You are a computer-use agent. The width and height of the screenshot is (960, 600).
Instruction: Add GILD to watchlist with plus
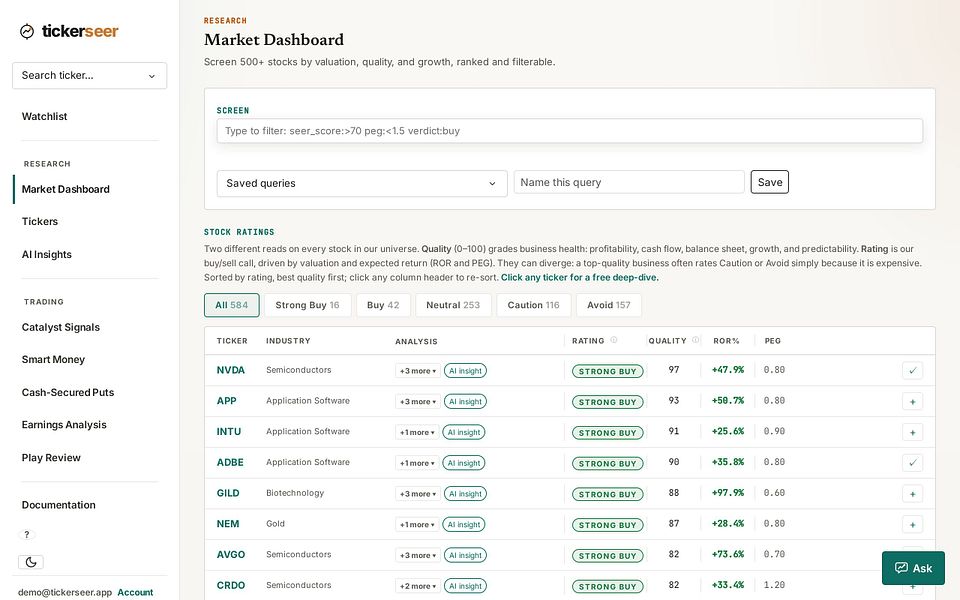click(x=912, y=494)
